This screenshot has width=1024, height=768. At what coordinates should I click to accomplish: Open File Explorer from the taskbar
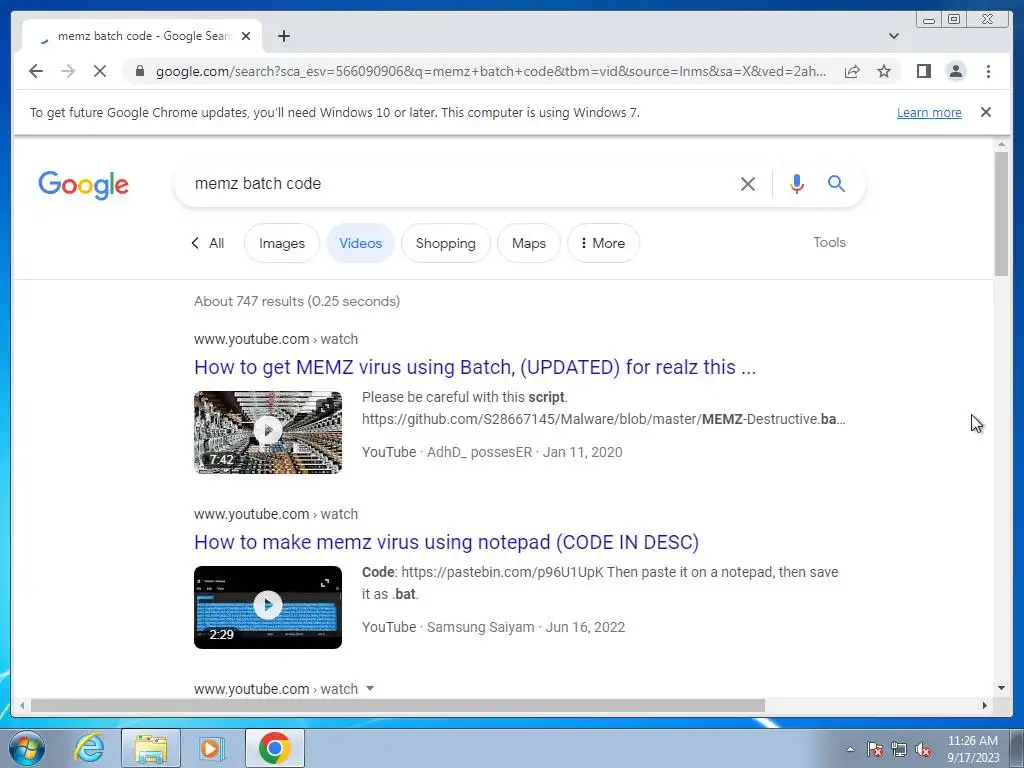pos(150,748)
